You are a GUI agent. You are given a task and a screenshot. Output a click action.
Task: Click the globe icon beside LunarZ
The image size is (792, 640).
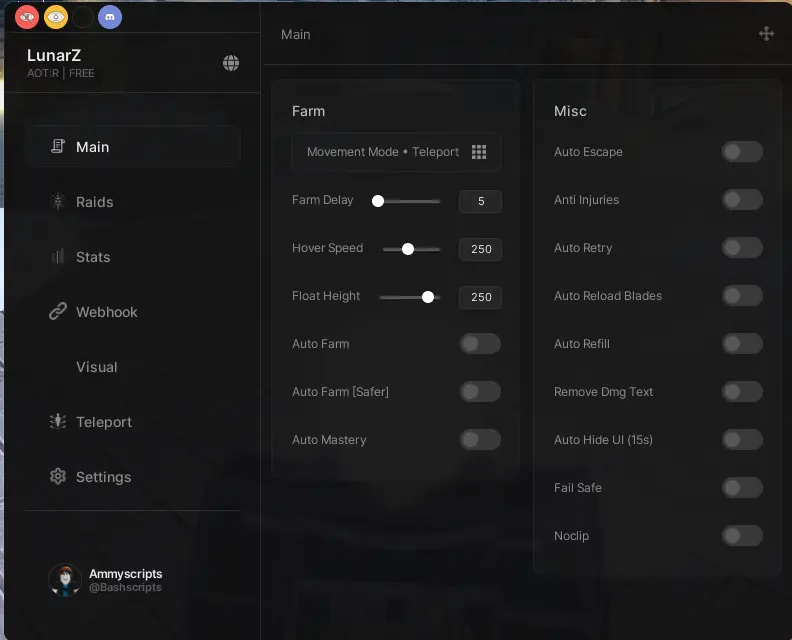[x=231, y=63]
